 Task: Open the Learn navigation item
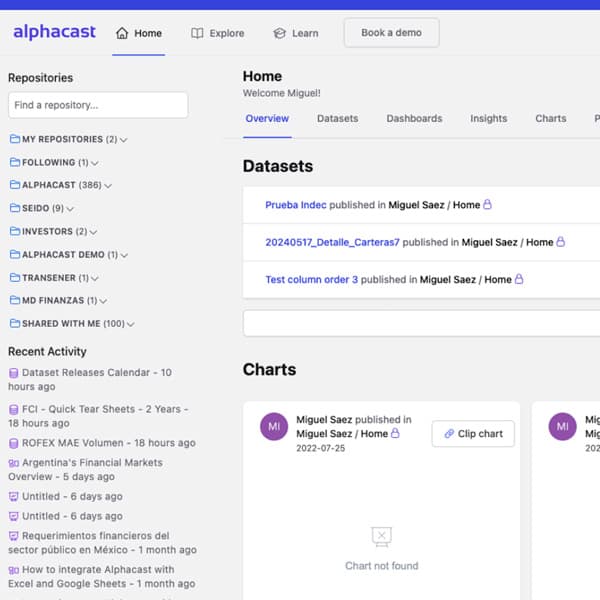click(296, 33)
